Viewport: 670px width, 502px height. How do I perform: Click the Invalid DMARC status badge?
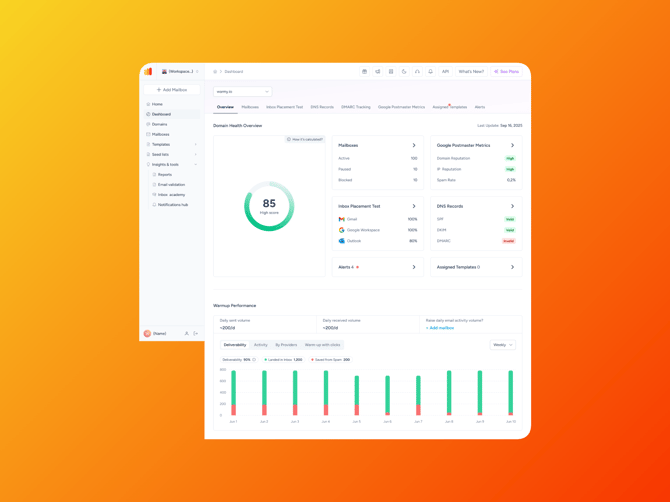coord(508,241)
